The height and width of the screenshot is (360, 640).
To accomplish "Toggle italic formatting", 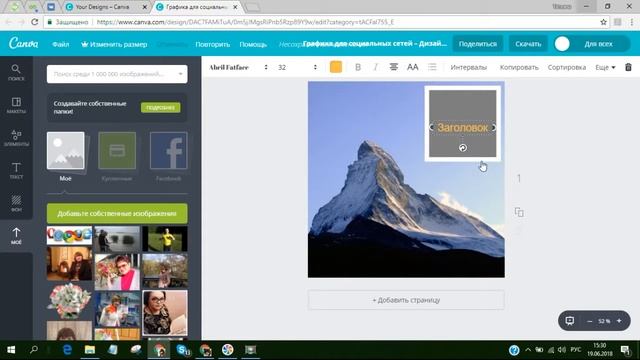I will [x=376, y=67].
